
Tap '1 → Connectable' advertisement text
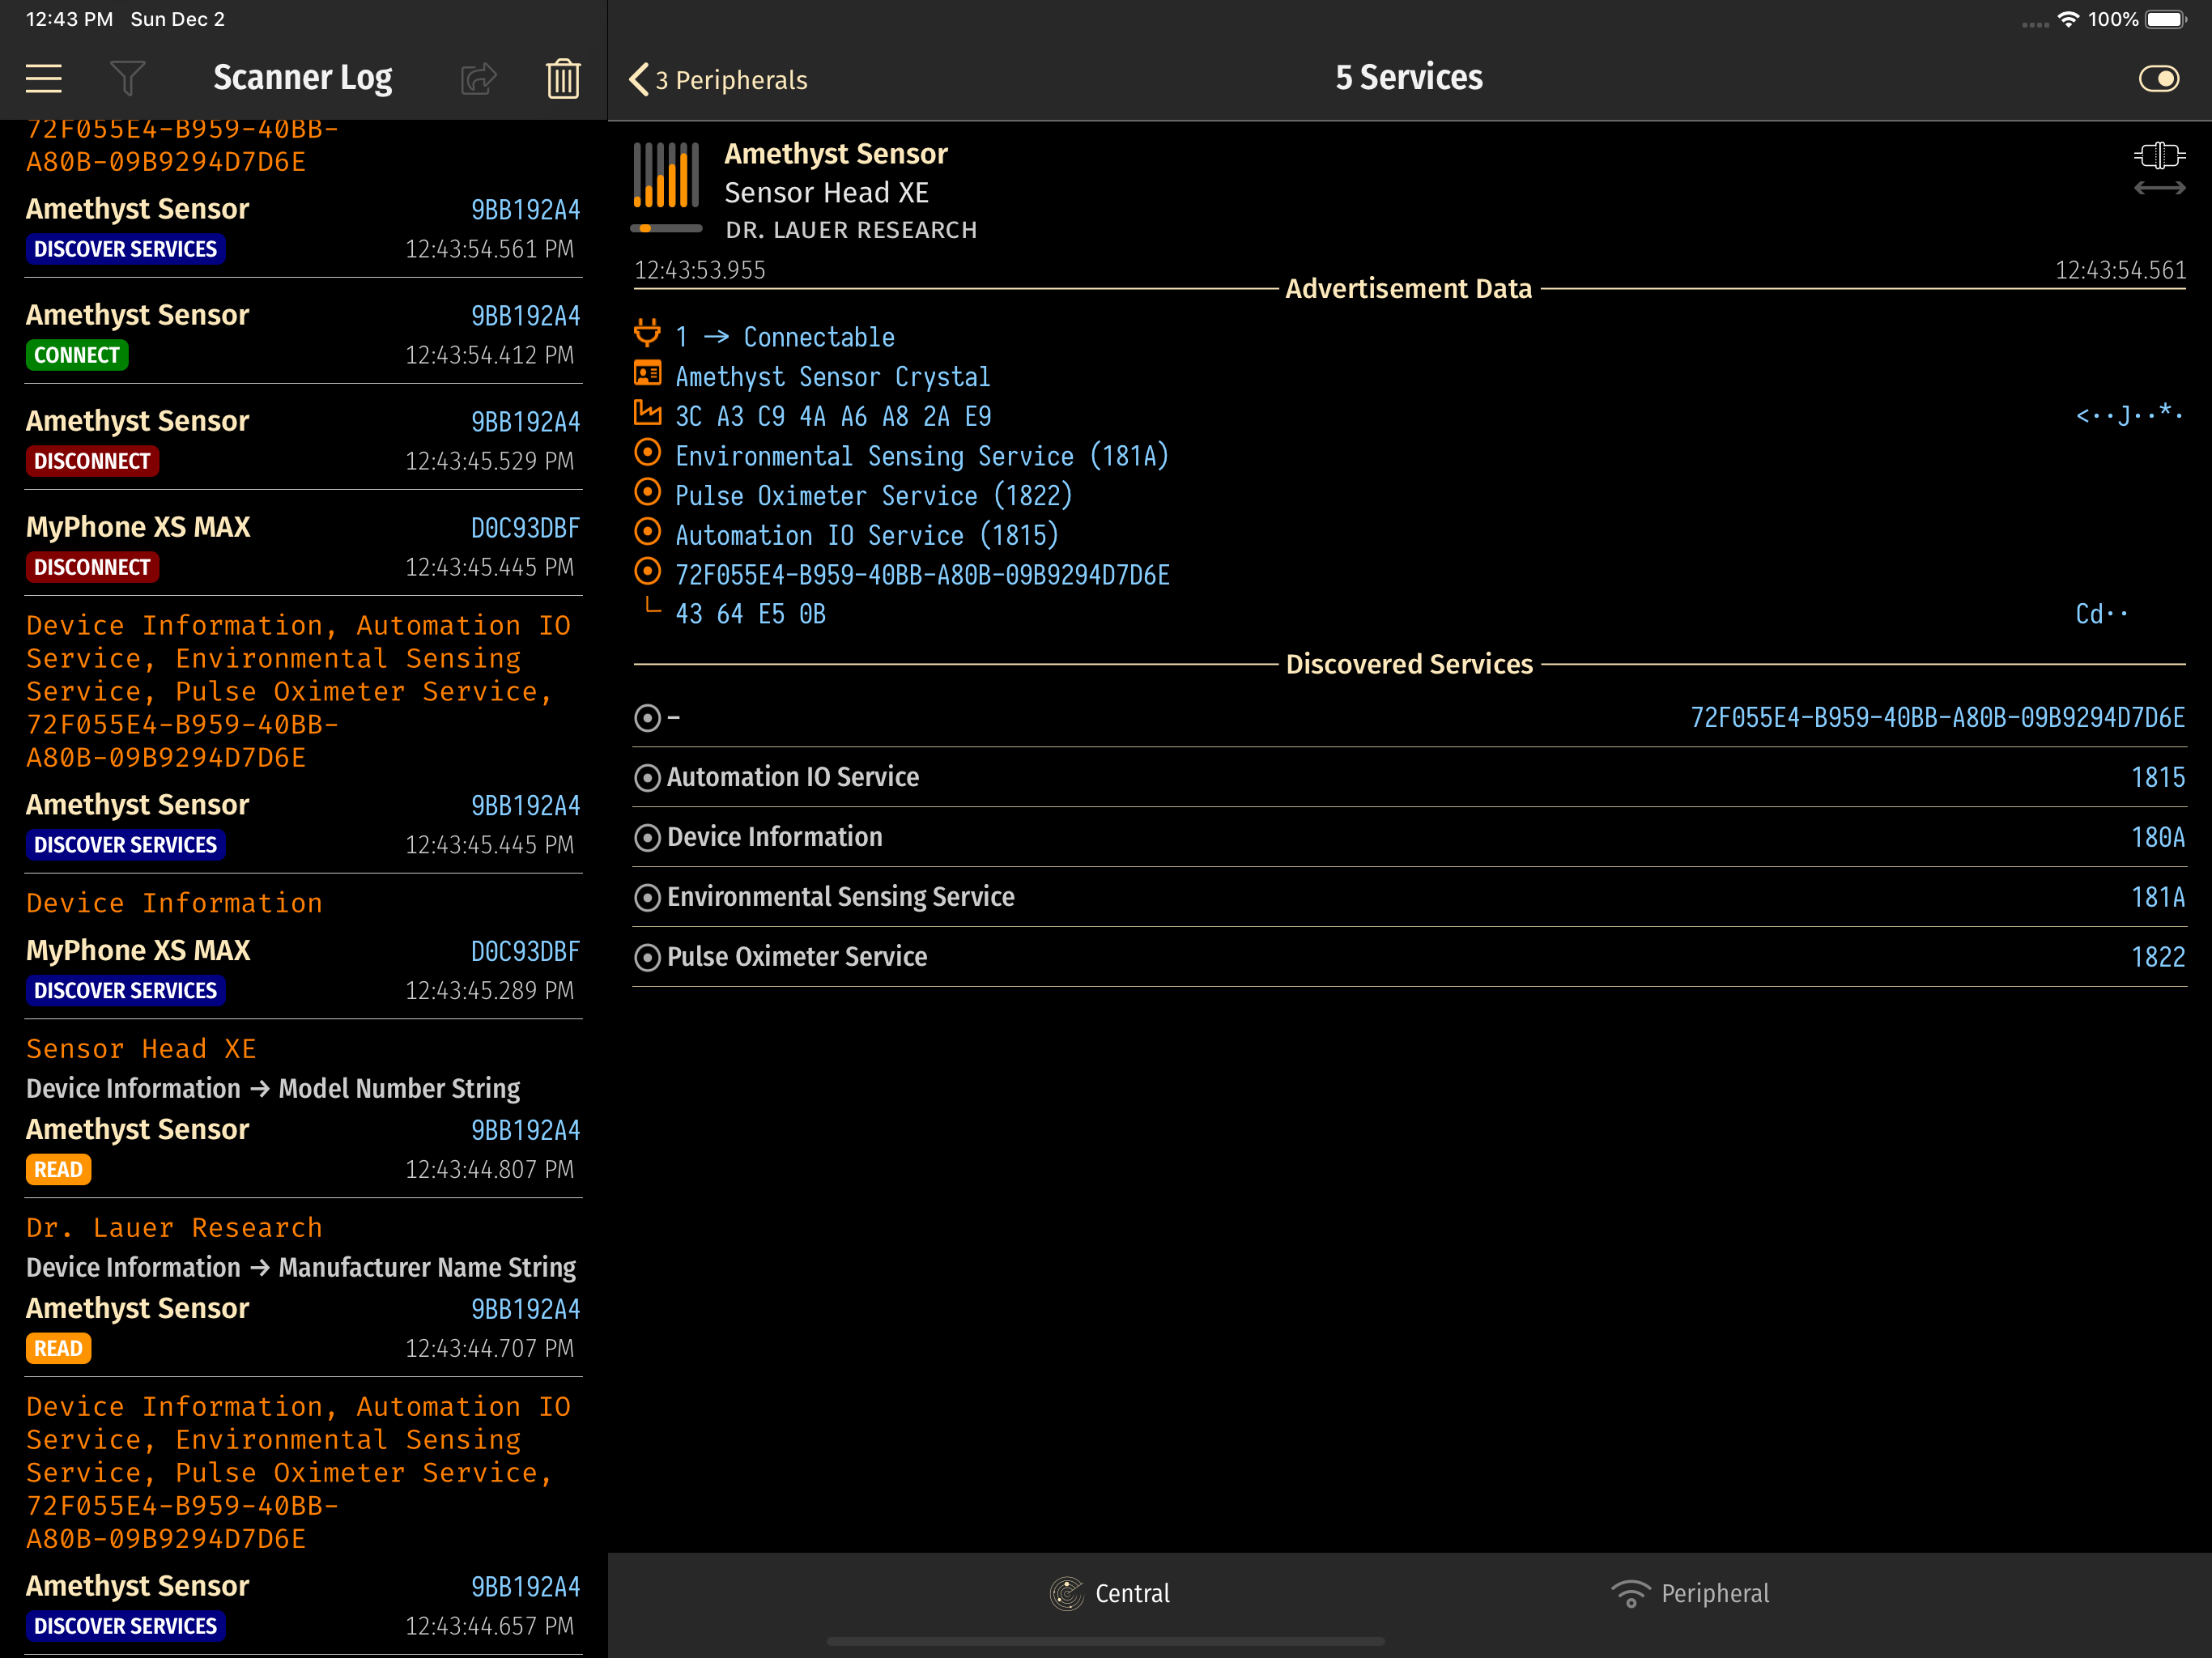click(785, 337)
